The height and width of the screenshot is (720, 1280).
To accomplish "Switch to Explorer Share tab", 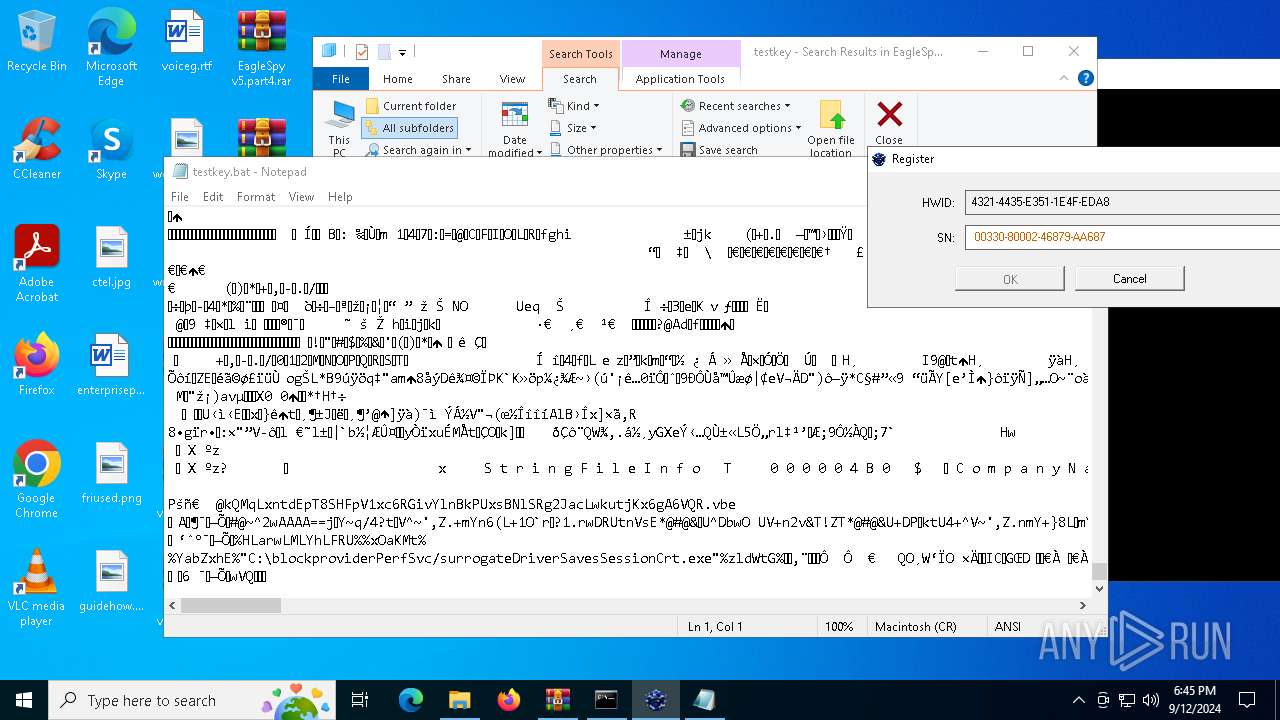I will (456, 79).
